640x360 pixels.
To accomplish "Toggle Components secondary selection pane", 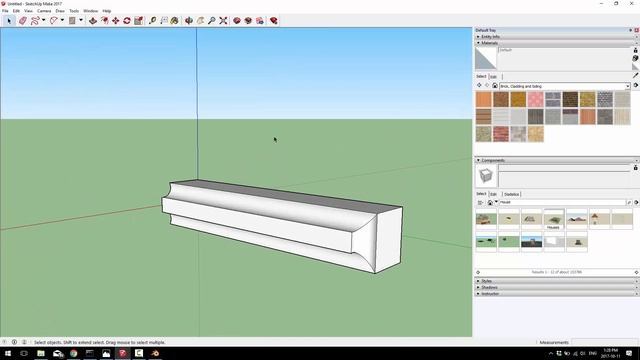I will pos(636,168).
